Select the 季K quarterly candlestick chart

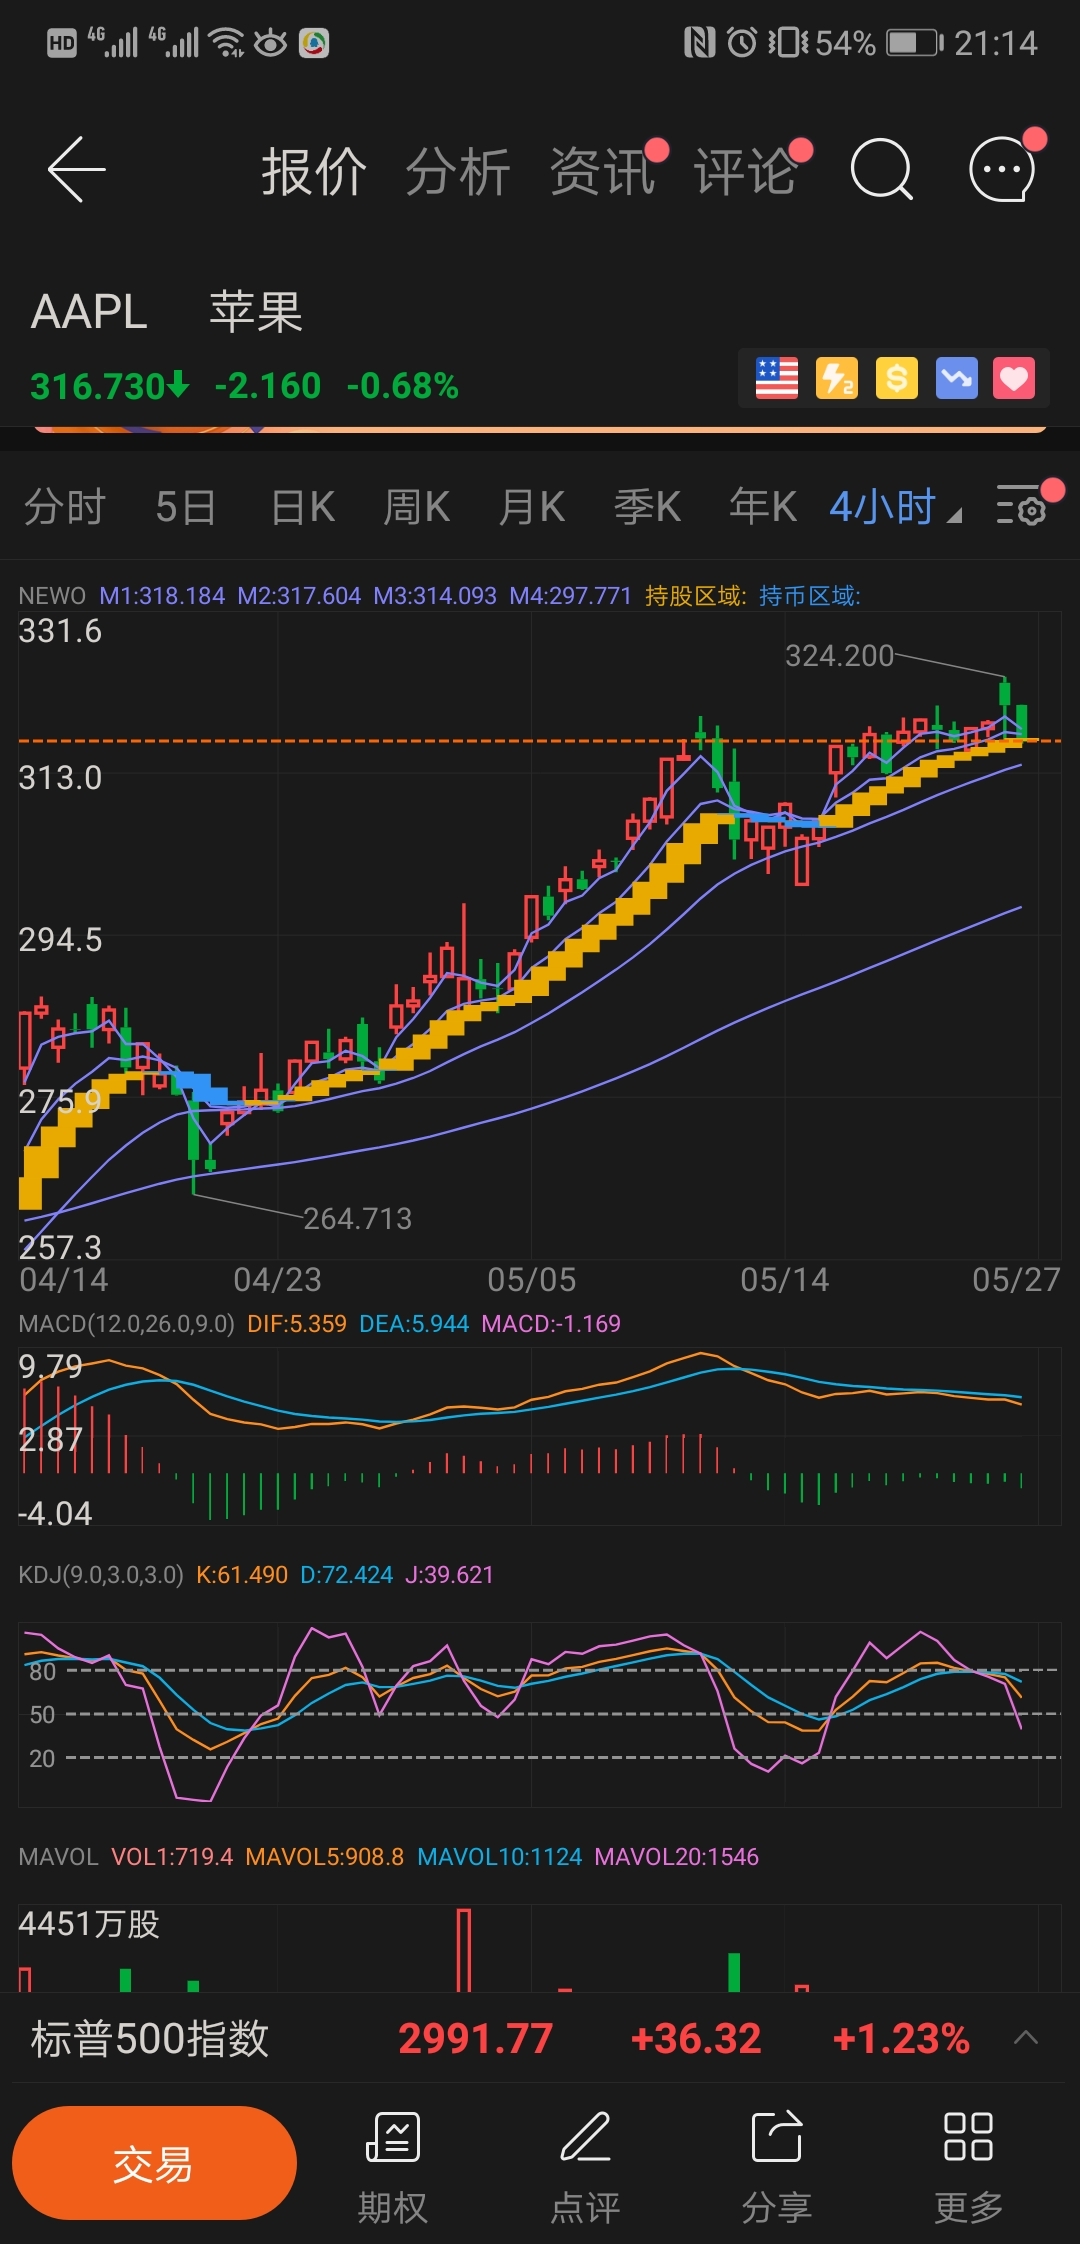pyautogui.click(x=647, y=507)
